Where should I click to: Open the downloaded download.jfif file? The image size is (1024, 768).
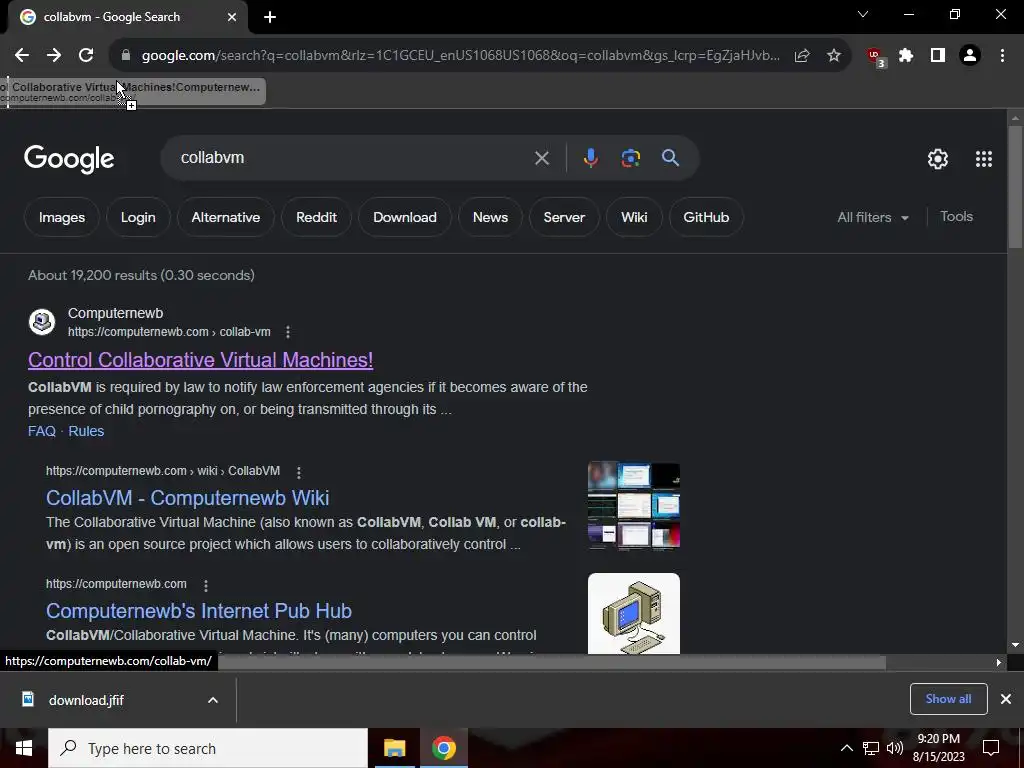tap(86, 700)
